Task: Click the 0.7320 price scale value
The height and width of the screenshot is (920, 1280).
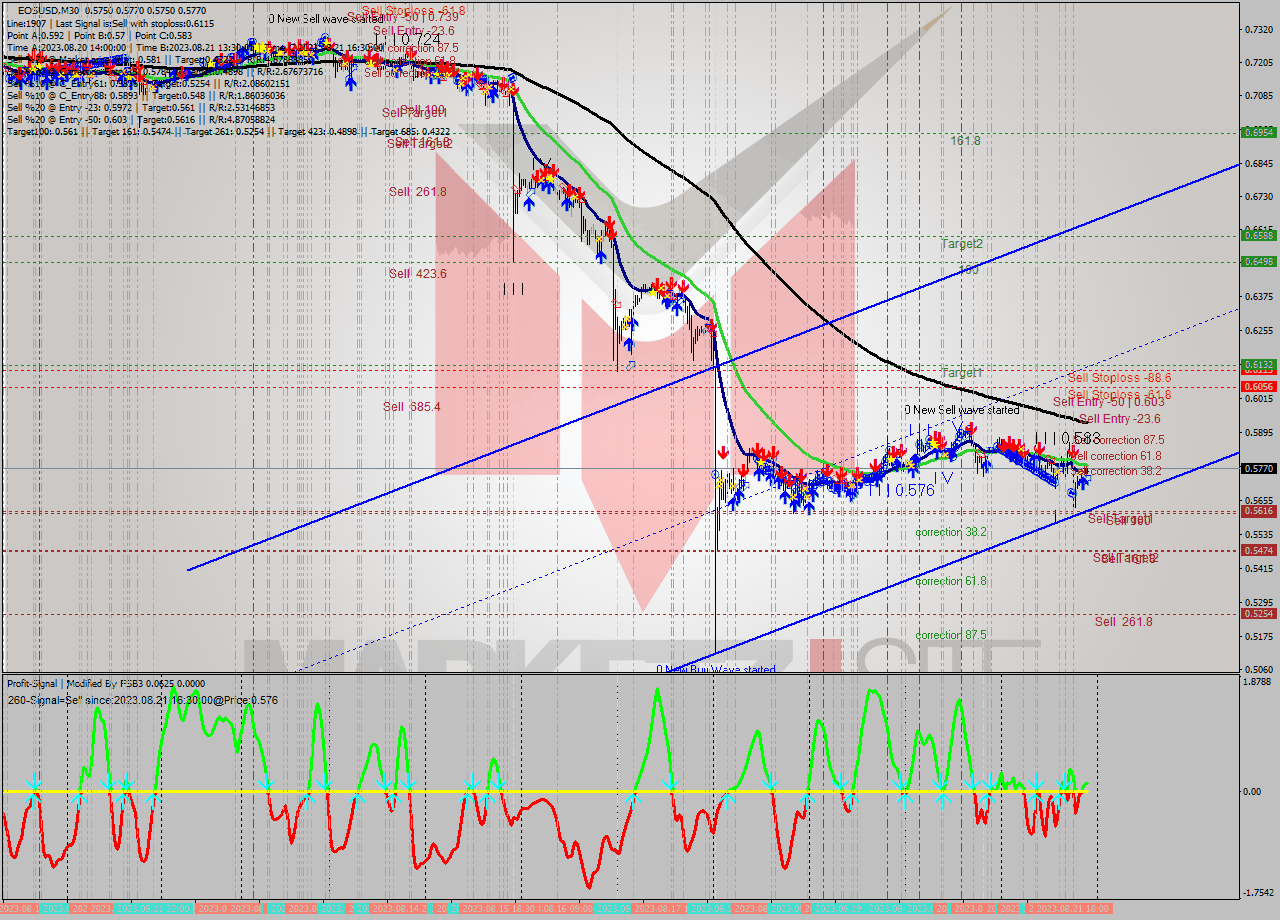Action: tap(1257, 29)
